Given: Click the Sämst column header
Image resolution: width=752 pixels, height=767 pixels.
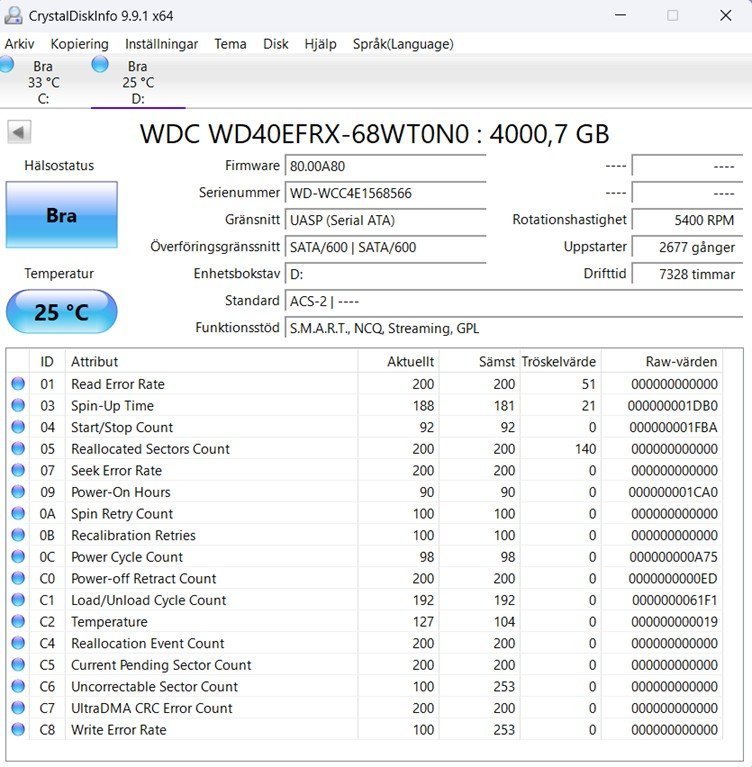Looking at the screenshot, I should click(x=479, y=361).
